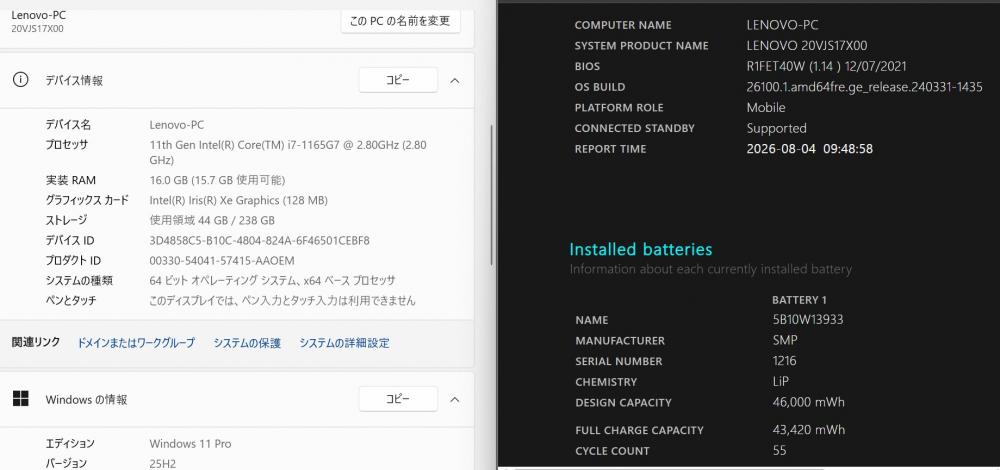Select the 実装 RAM value 16.0 GB
Screen dimensions: 1000x470
tap(217, 180)
